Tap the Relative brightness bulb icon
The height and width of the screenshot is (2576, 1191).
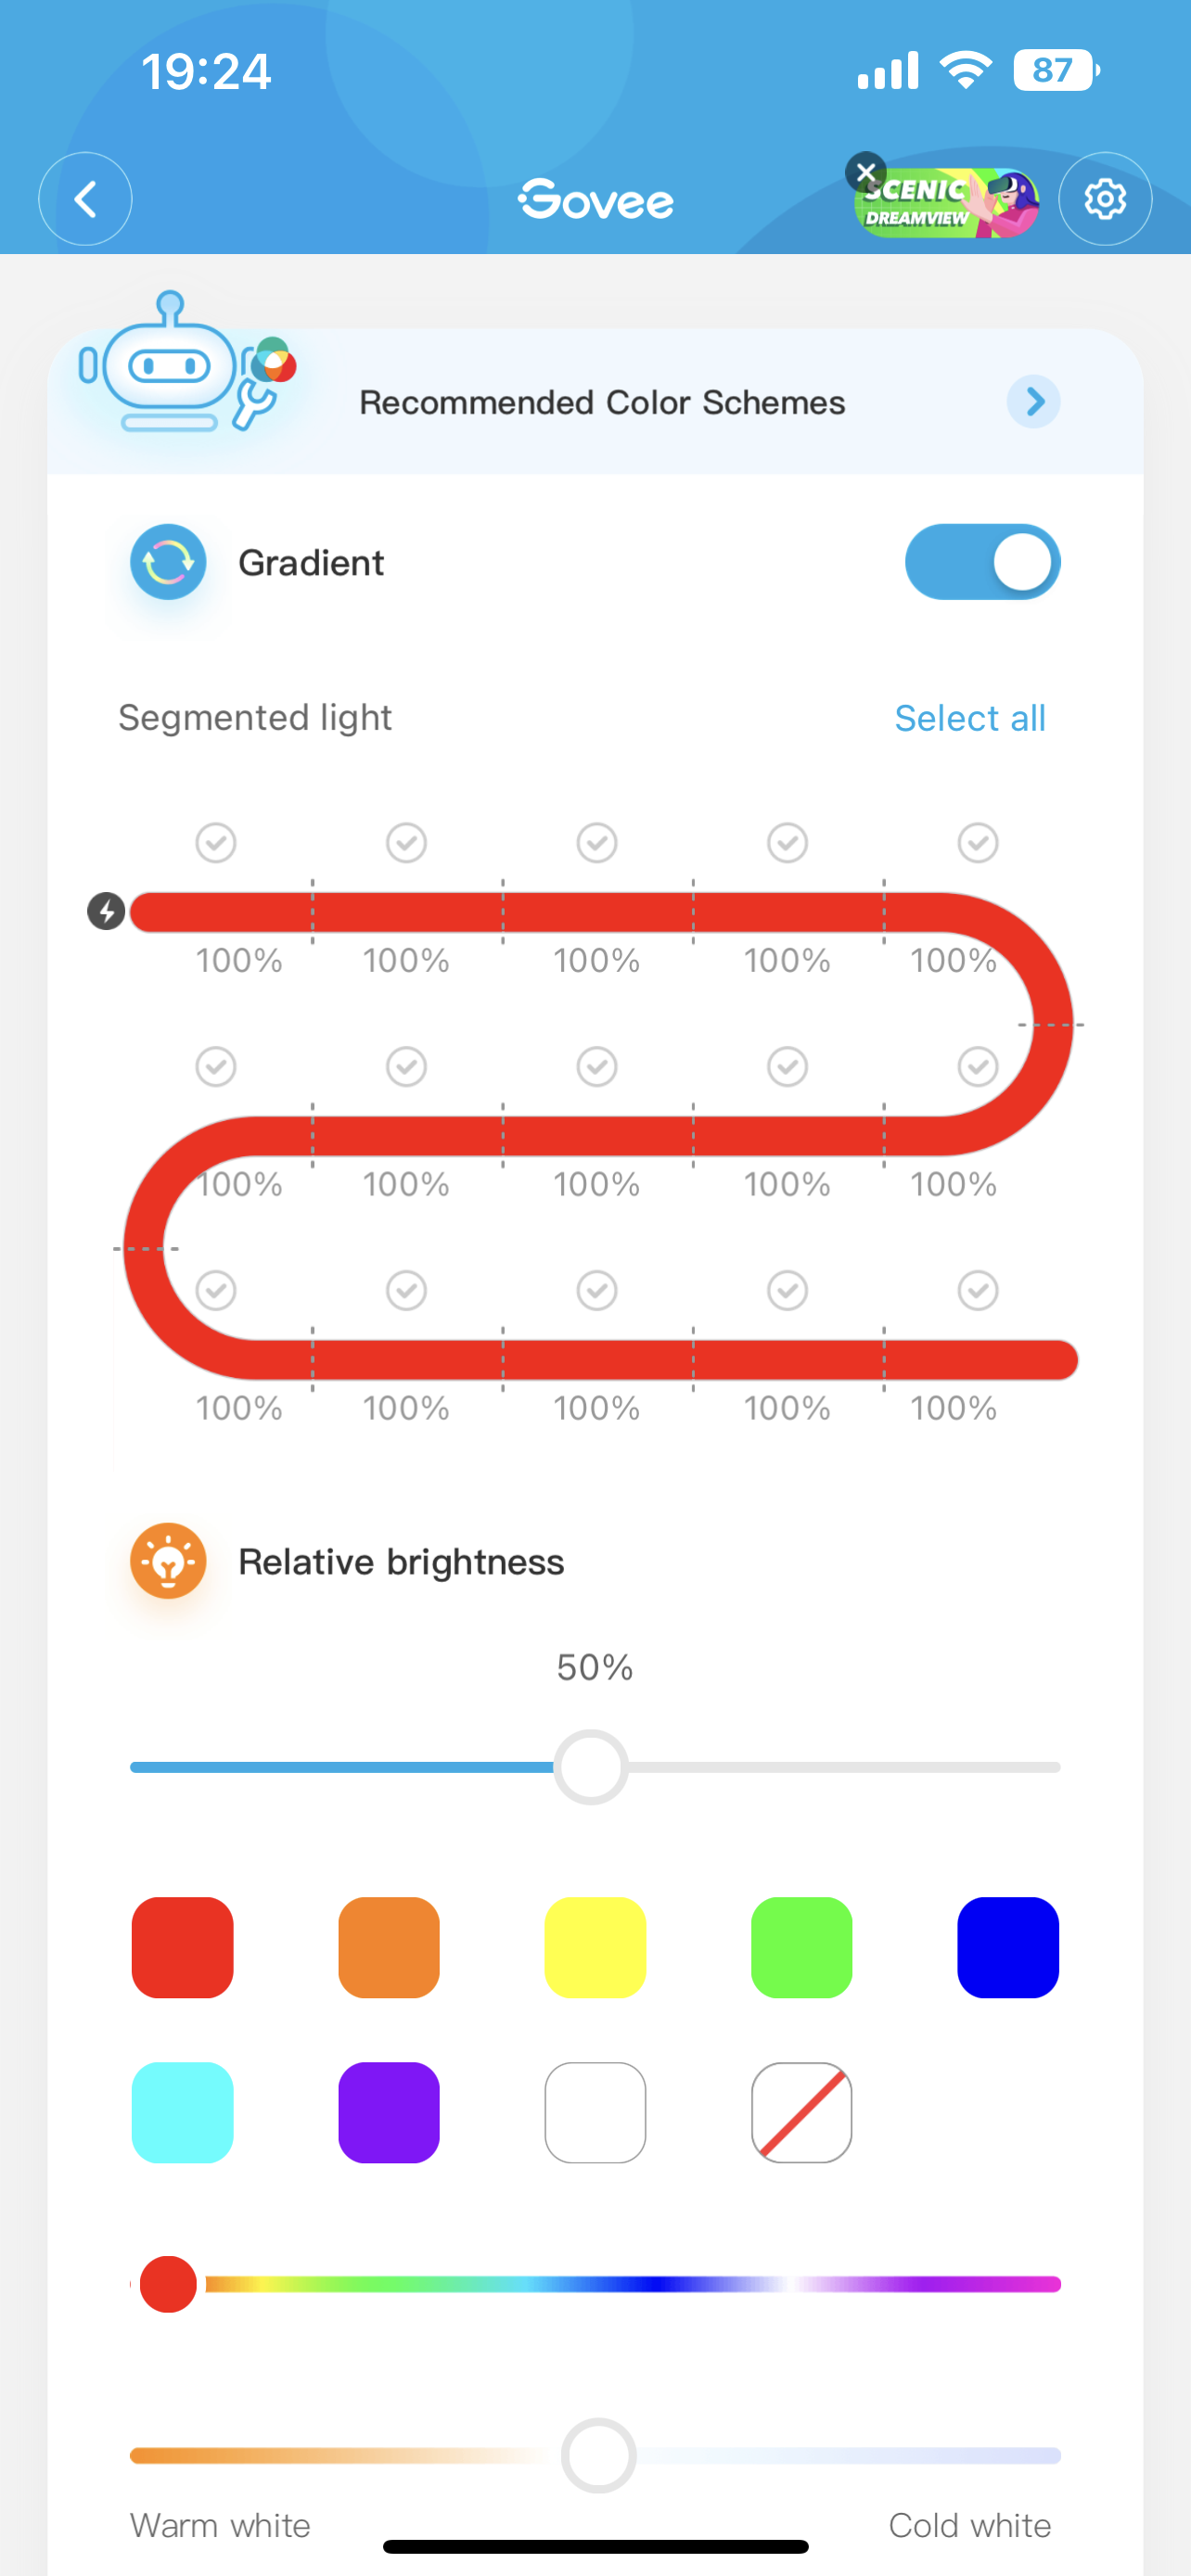coord(168,1561)
